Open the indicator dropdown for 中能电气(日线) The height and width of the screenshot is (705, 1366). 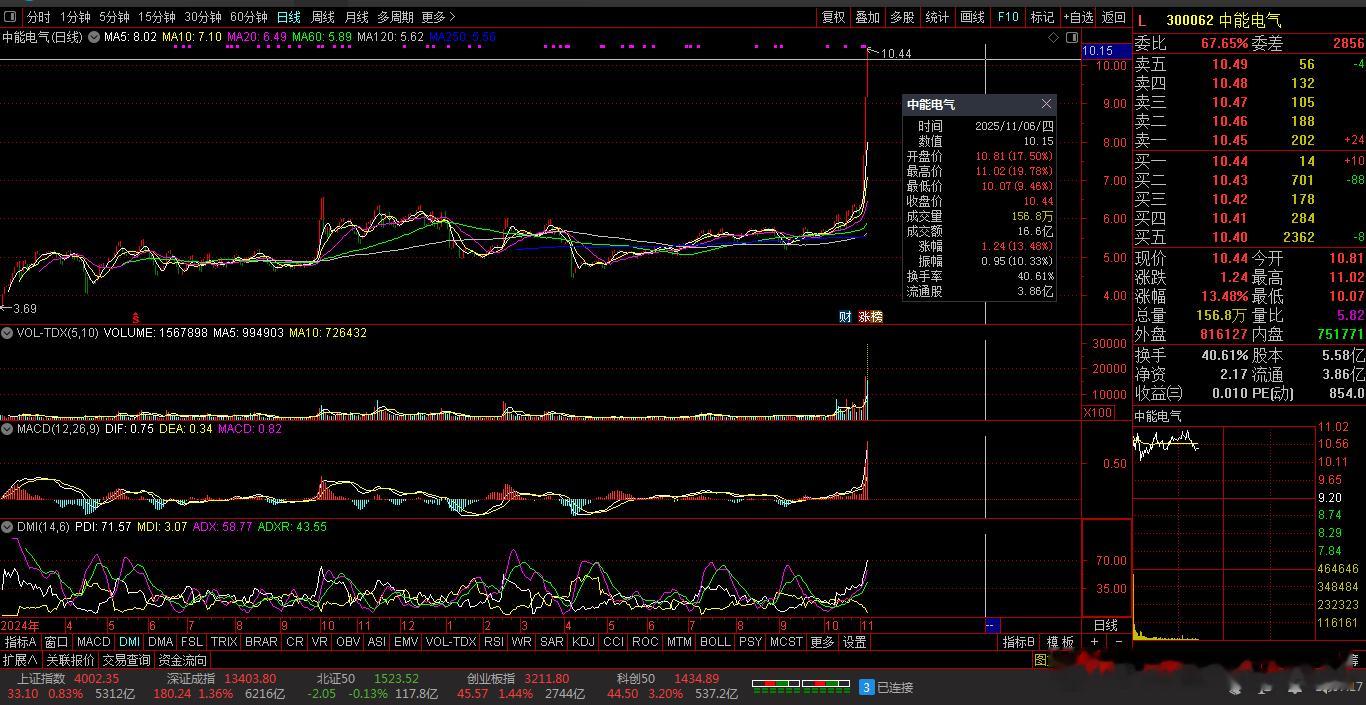[x=94, y=37]
